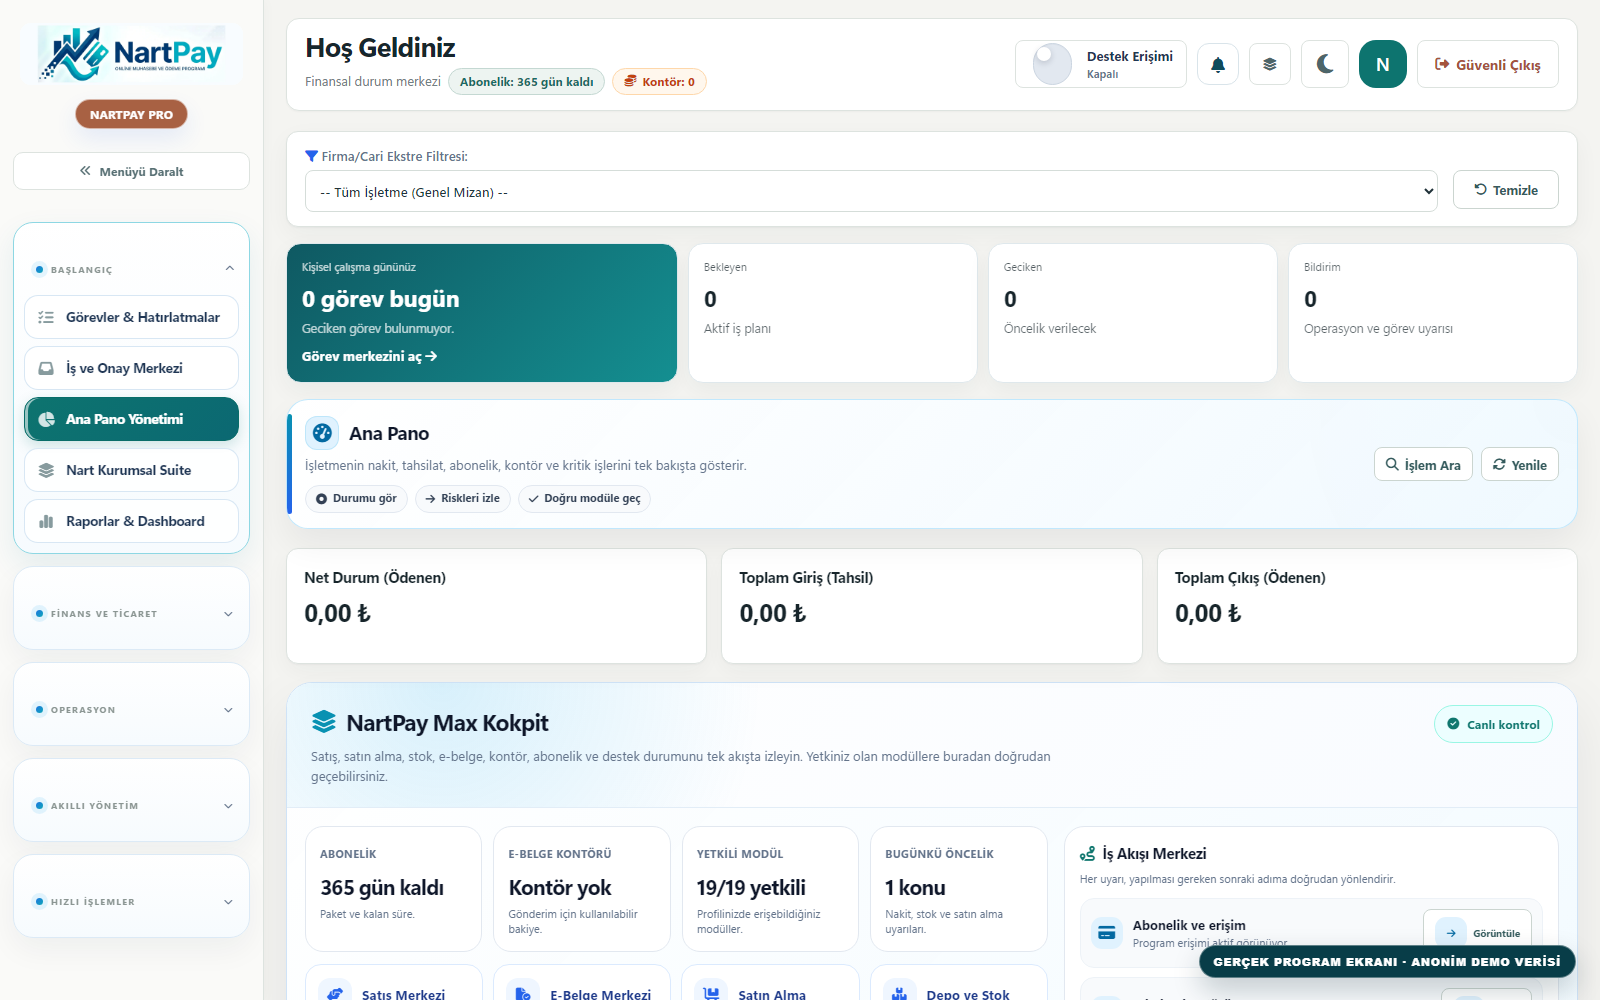Open Nart Kurumsal Suite

pos(131,470)
